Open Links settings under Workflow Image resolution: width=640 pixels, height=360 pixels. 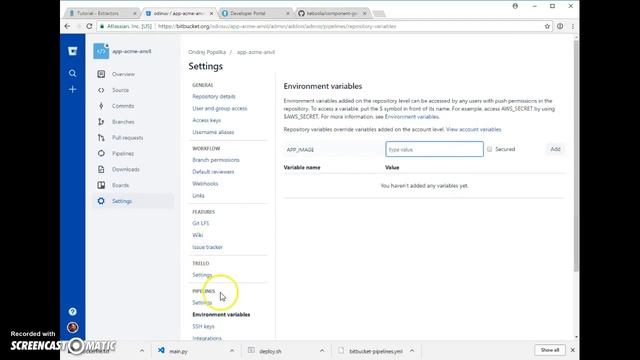(x=198, y=196)
